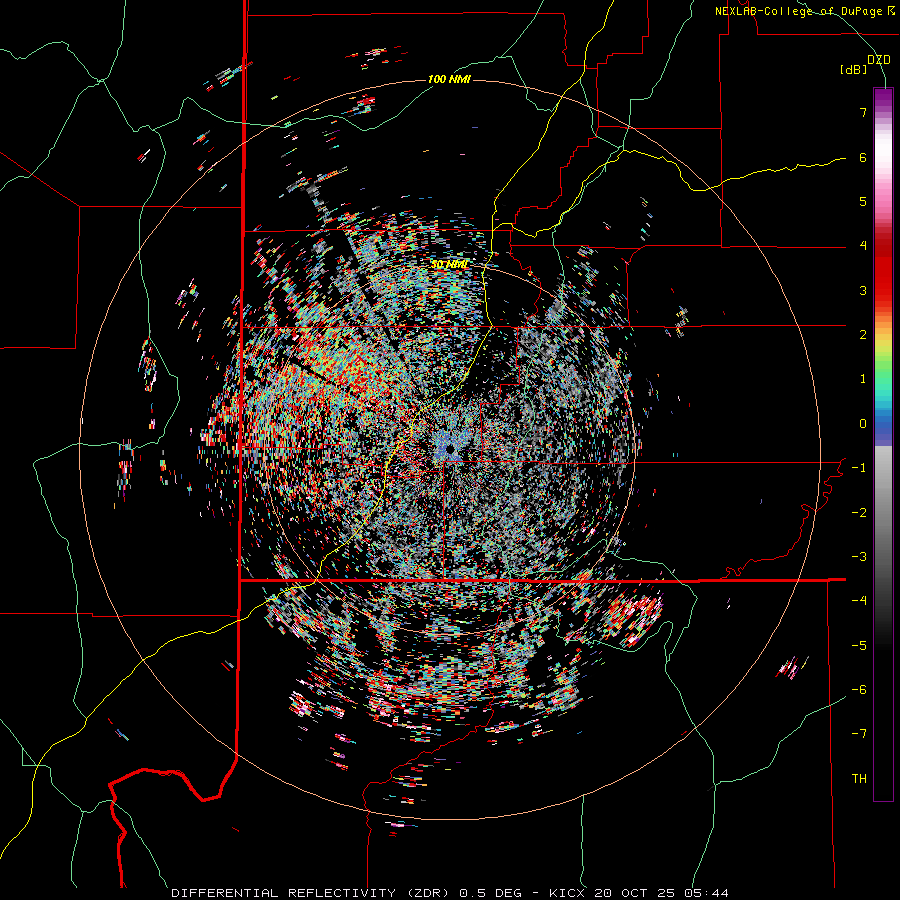Image resolution: width=900 pixels, height=900 pixels.
Task: Click the -6 dB value on scale
Action: tap(859, 690)
